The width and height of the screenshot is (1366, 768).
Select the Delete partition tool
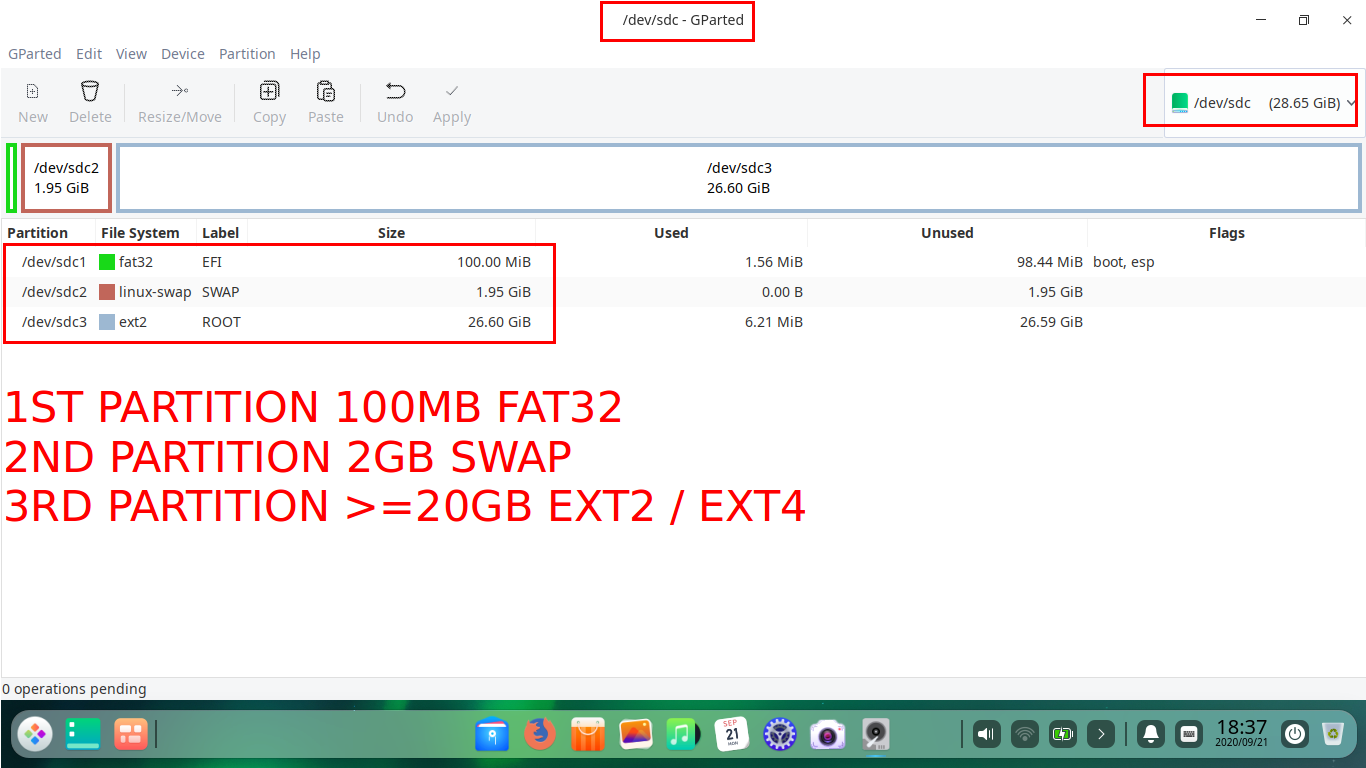[90, 100]
